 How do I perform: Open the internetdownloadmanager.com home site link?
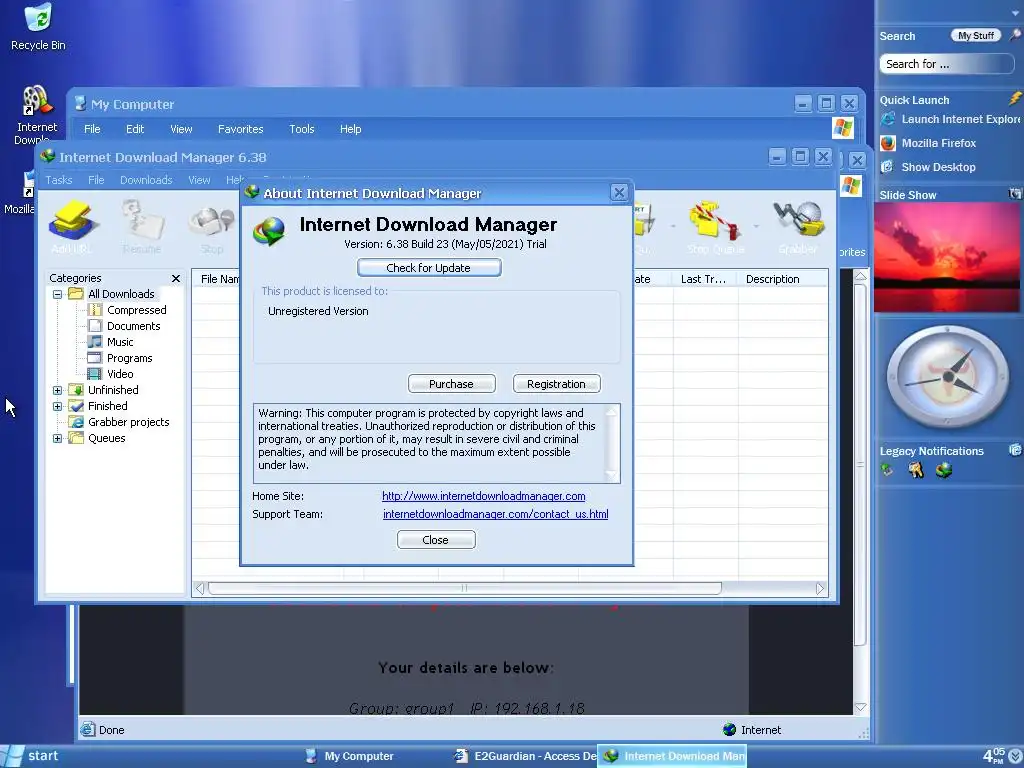point(483,496)
